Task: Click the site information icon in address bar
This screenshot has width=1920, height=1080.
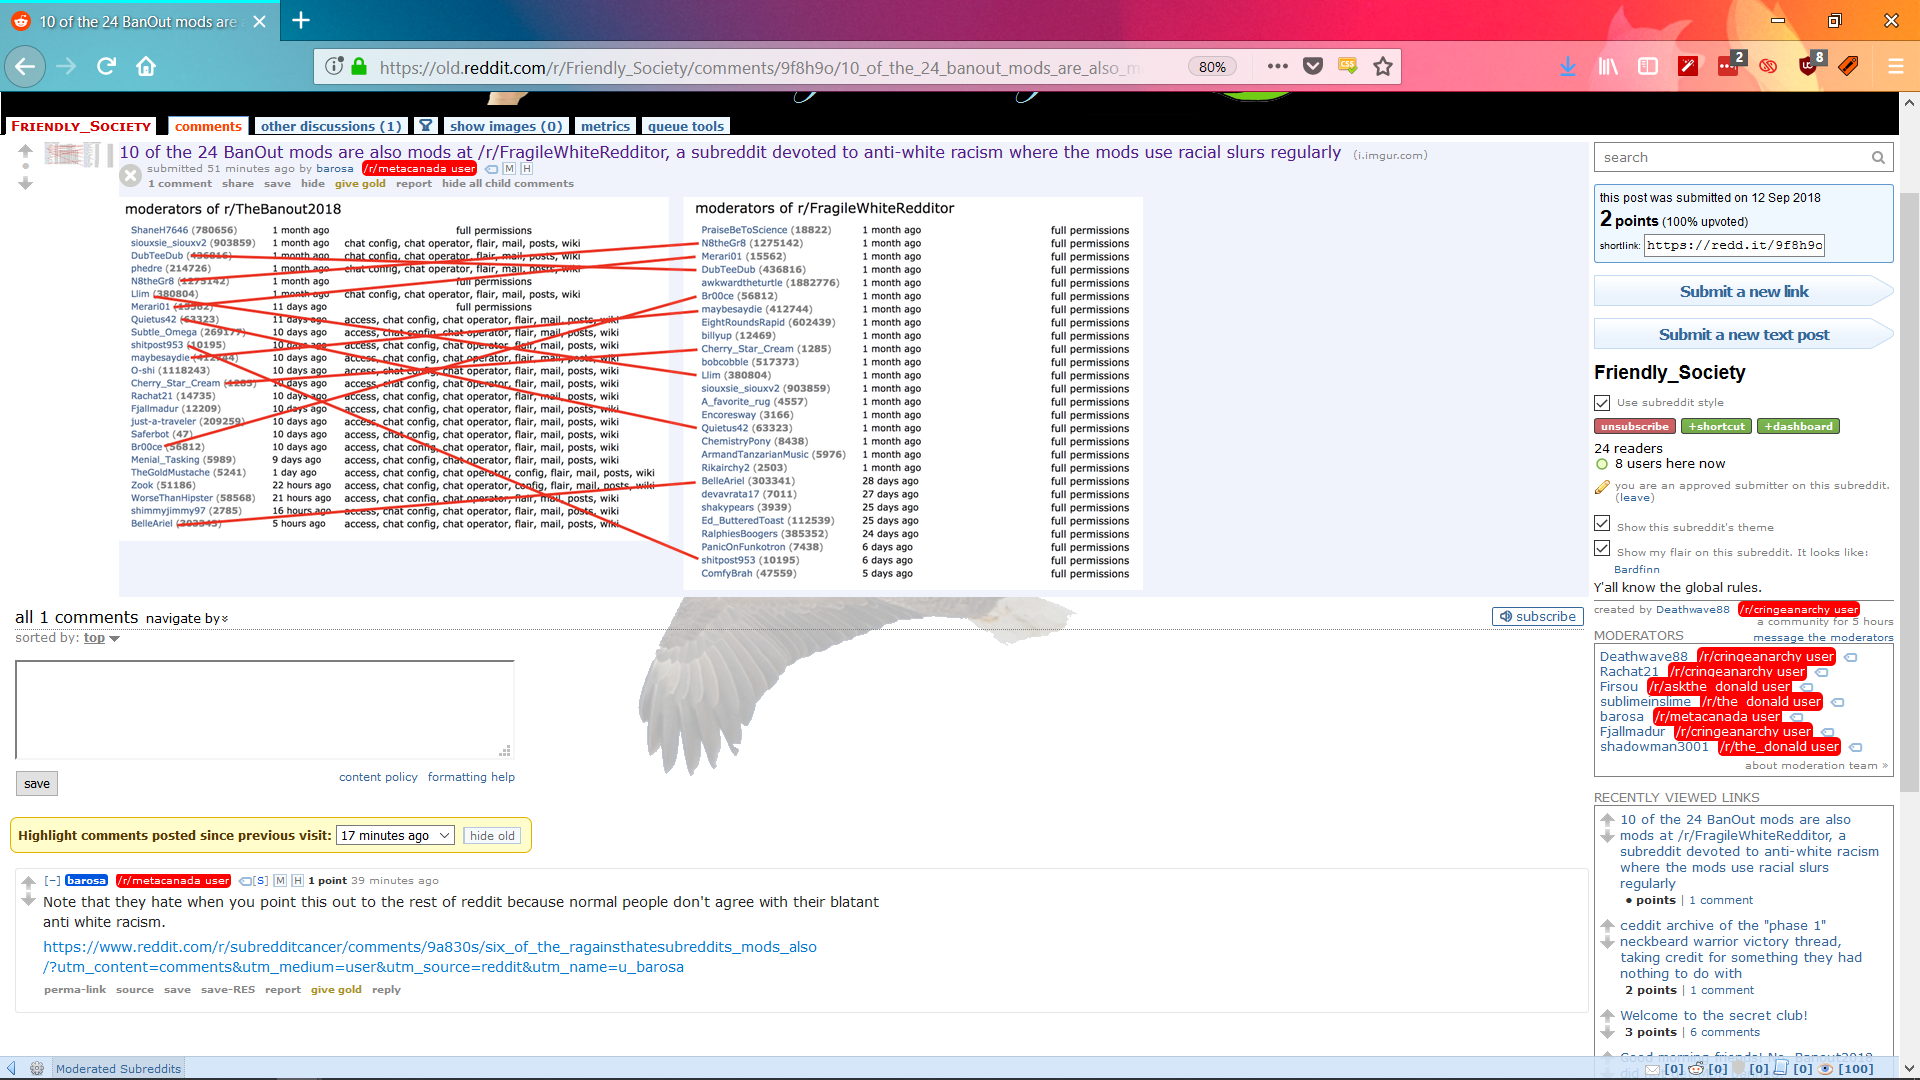Action: (334, 66)
